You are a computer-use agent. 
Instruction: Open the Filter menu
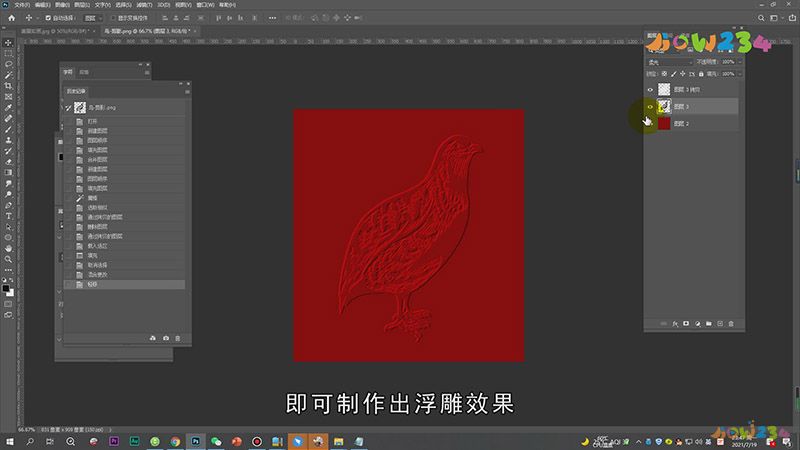(144, 5)
